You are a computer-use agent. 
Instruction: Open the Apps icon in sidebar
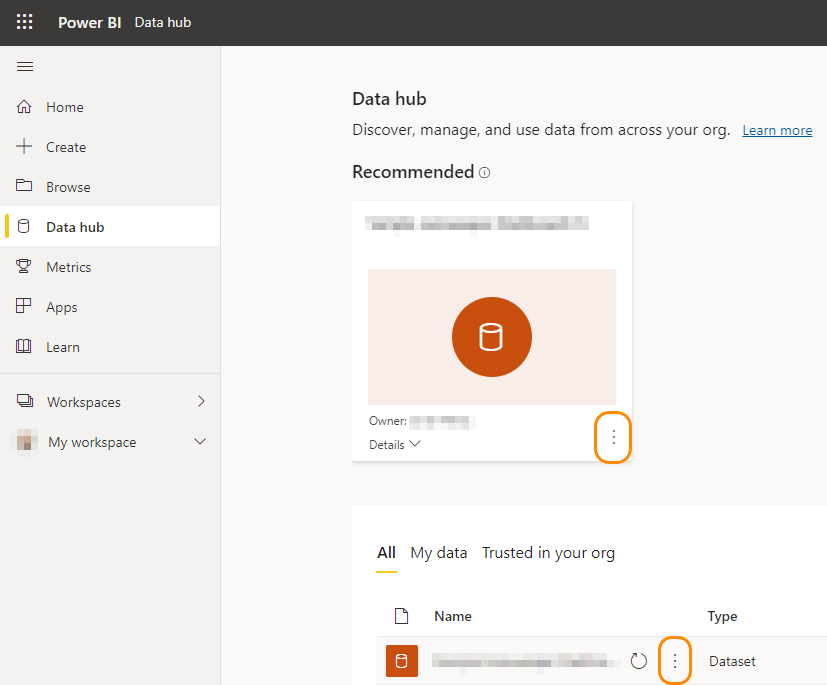coord(25,307)
